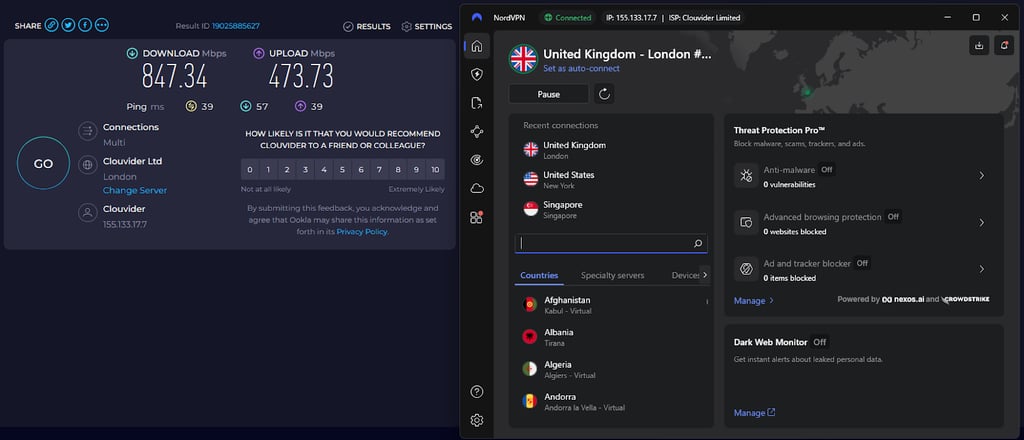Select United Kingdom London recent connection
This screenshot has height=440, width=1024.
[611, 149]
